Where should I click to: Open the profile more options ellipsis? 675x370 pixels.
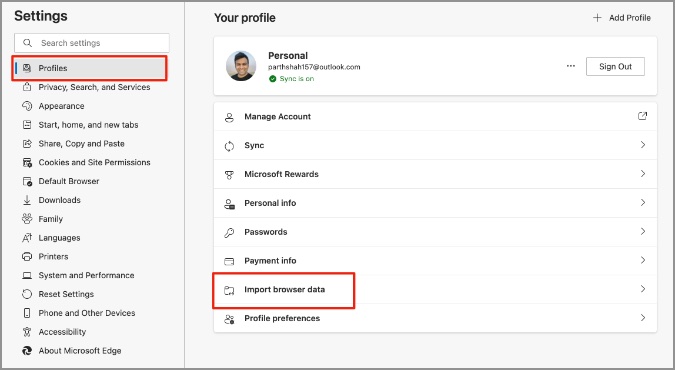pos(571,66)
